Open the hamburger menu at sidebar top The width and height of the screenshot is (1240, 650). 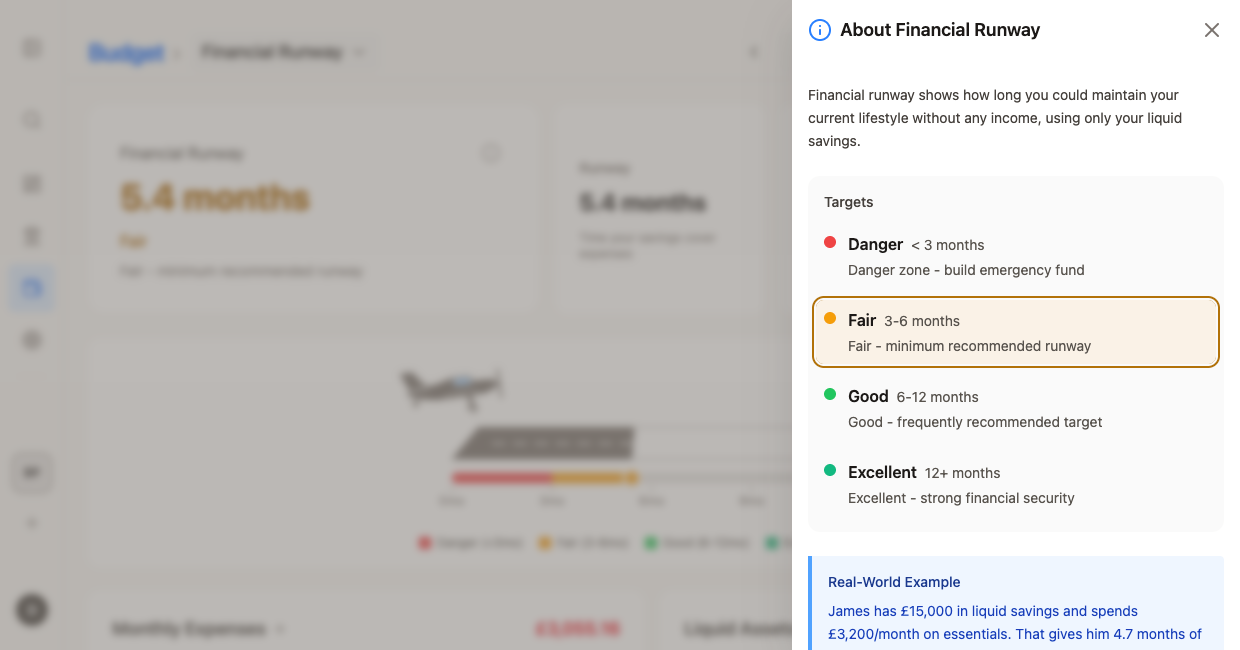pos(31,46)
